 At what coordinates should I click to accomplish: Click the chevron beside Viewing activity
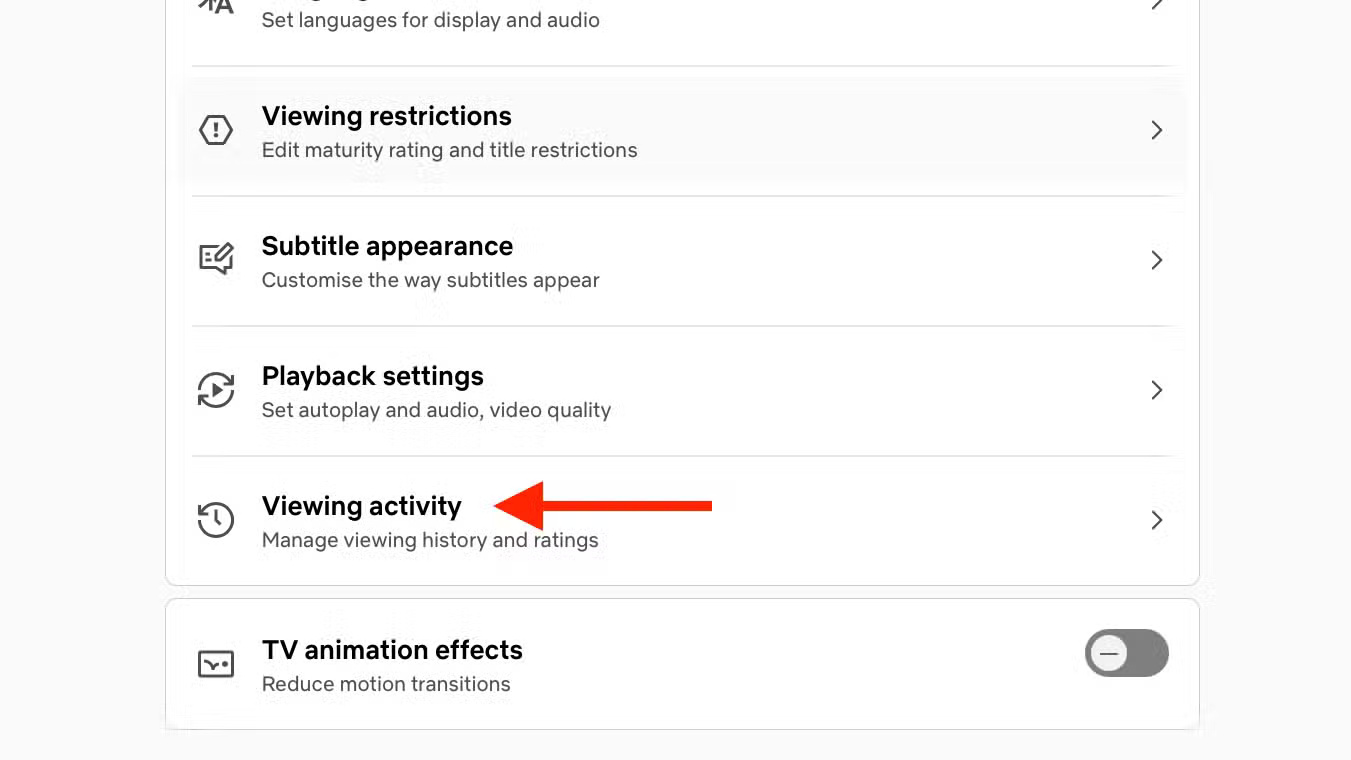[1156, 520]
